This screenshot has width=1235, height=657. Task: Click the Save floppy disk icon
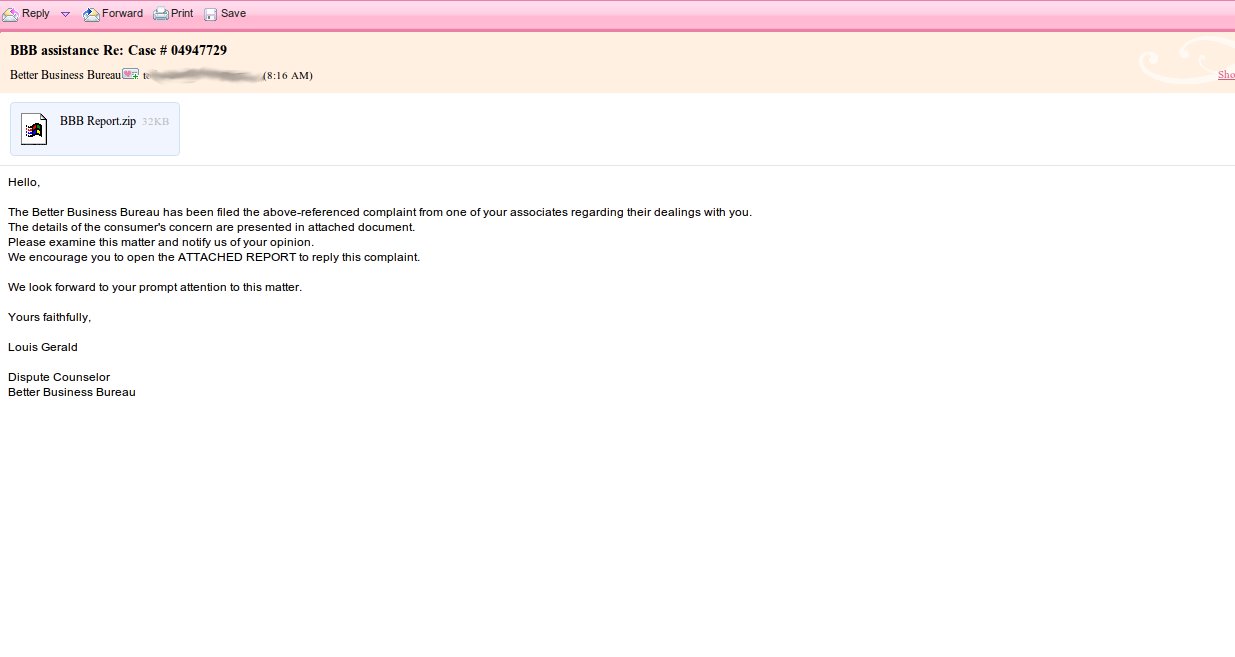pos(210,14)
